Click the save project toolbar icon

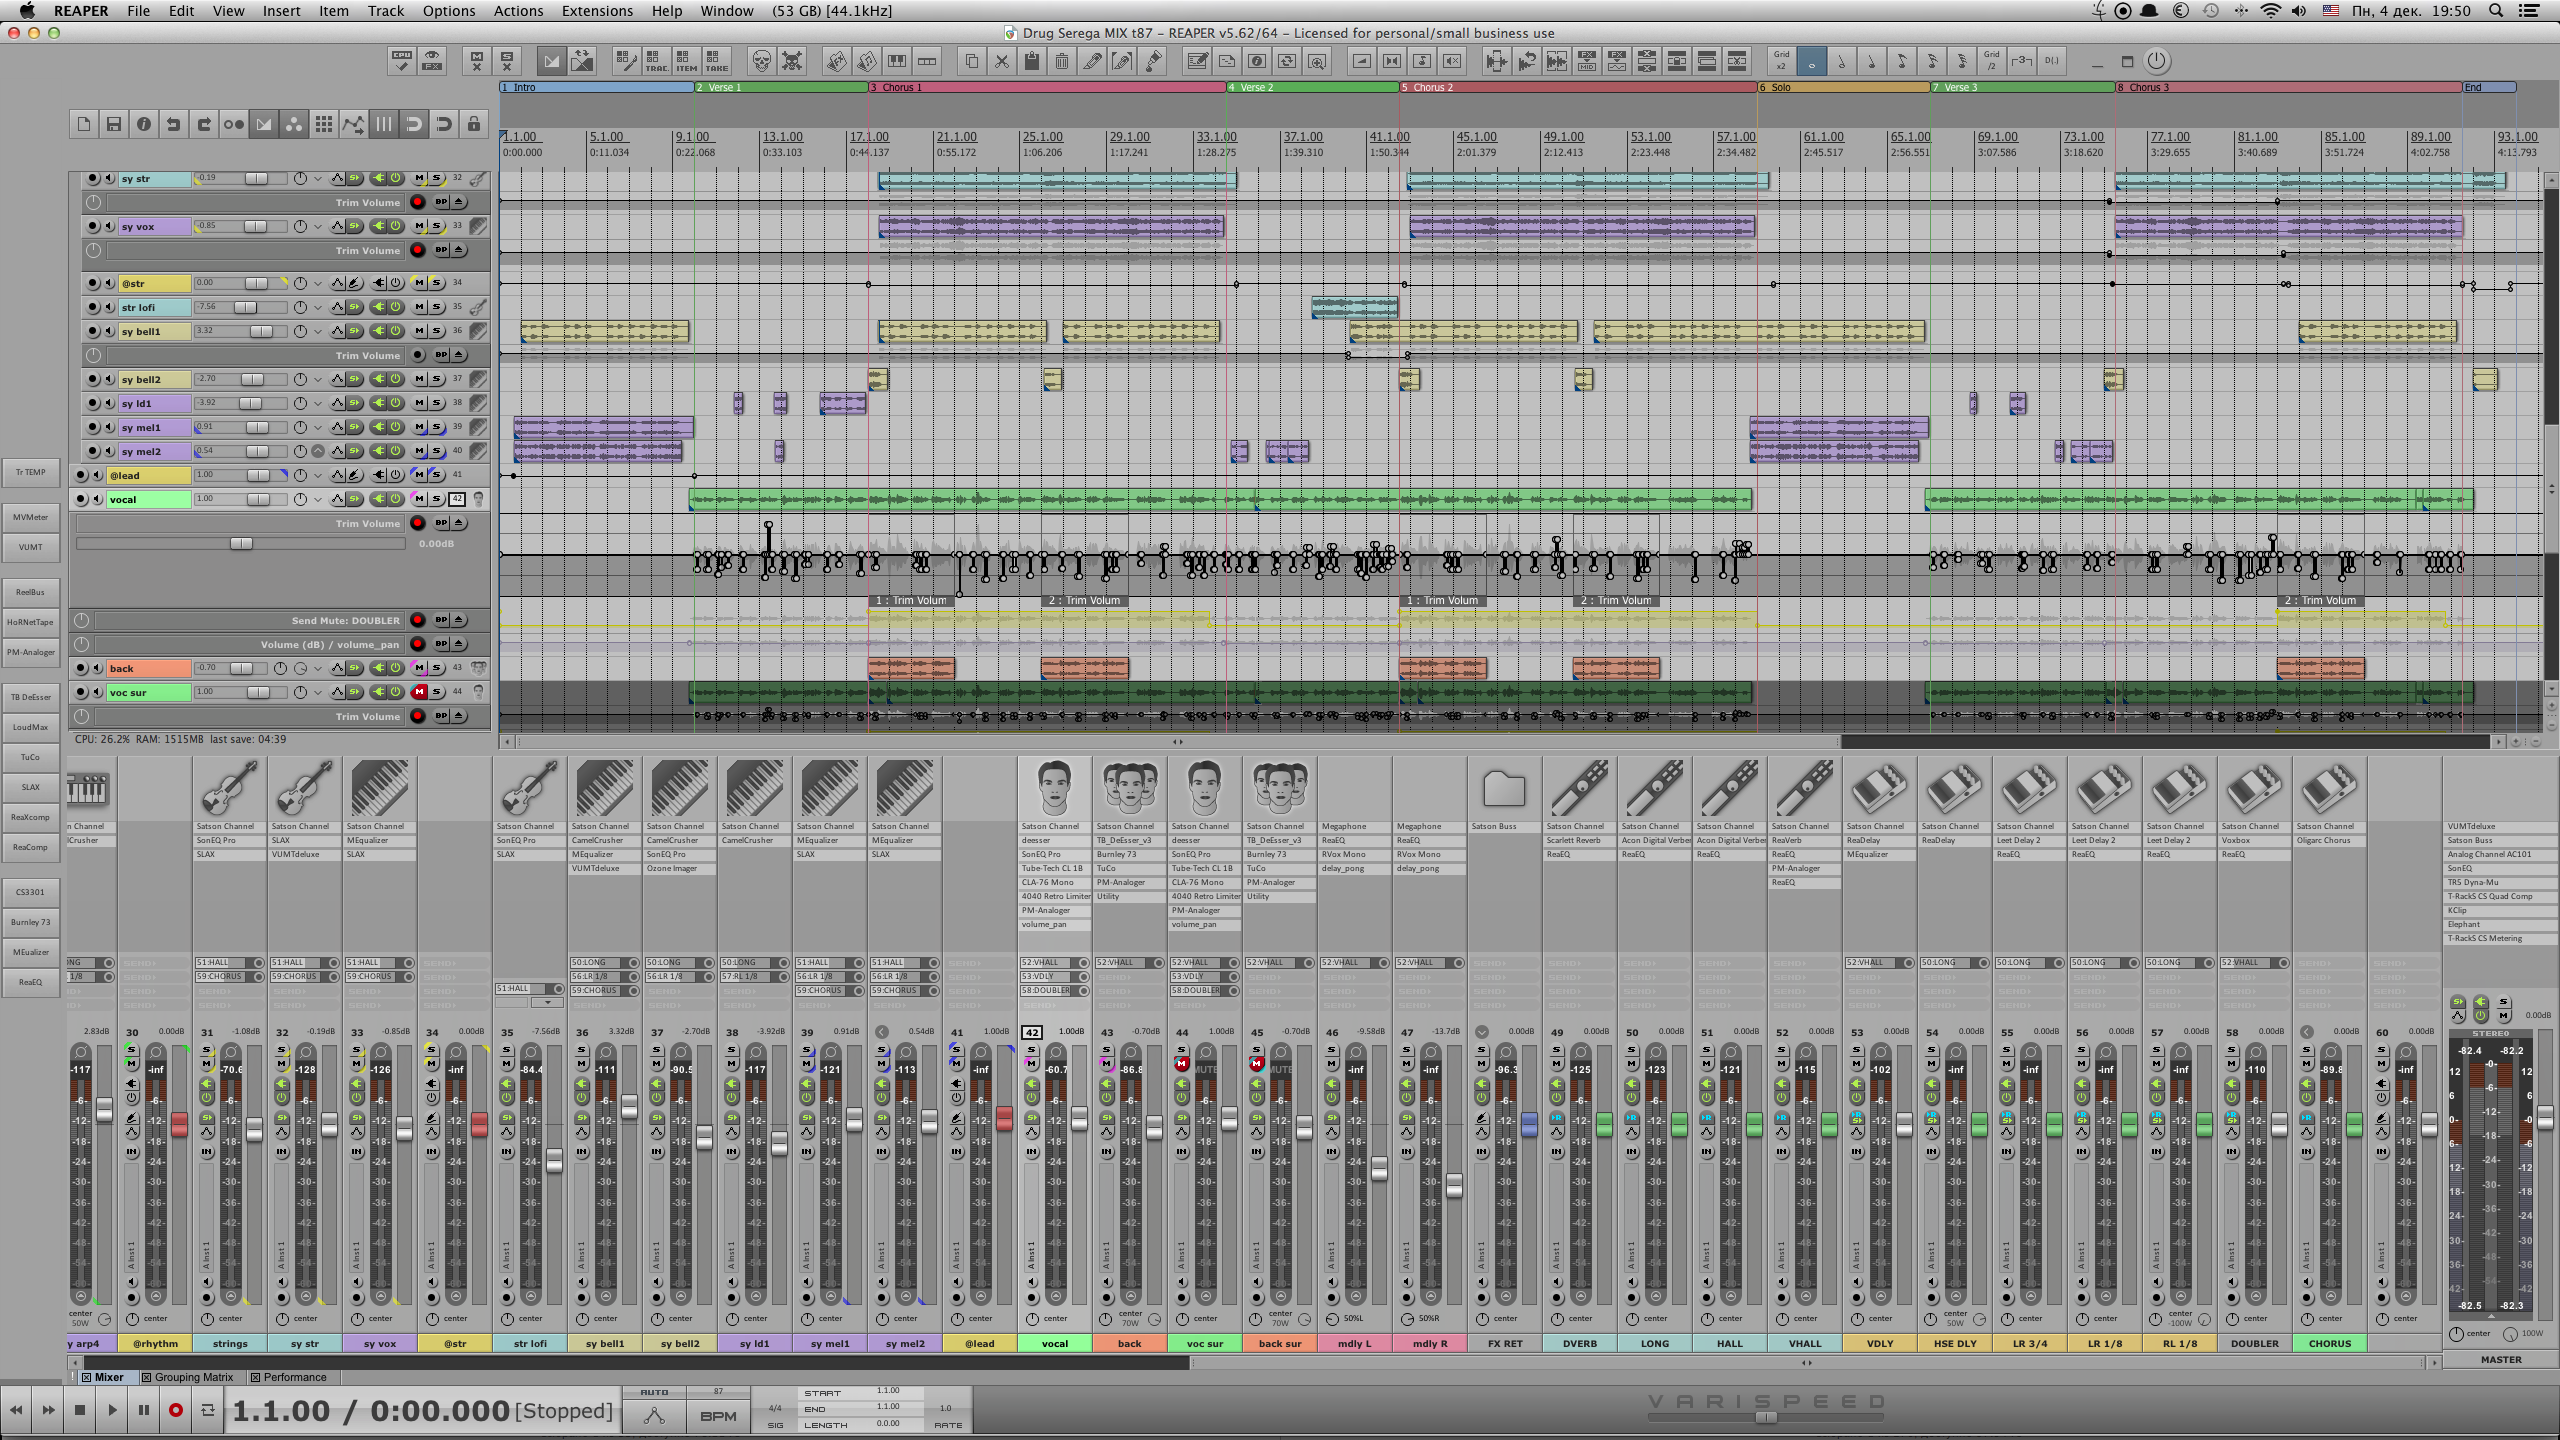click(114, 124)
